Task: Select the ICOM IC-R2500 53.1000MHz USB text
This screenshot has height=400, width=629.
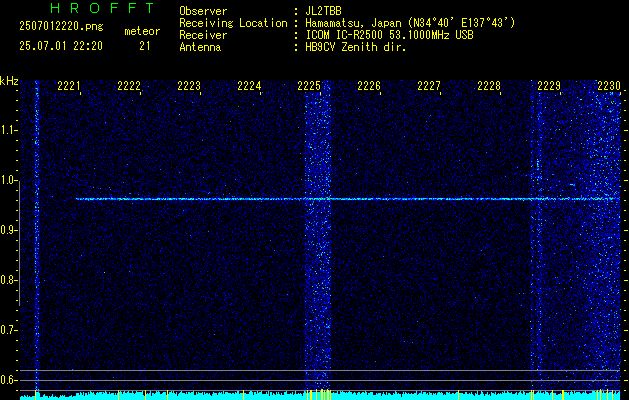Action: point(389,35)
